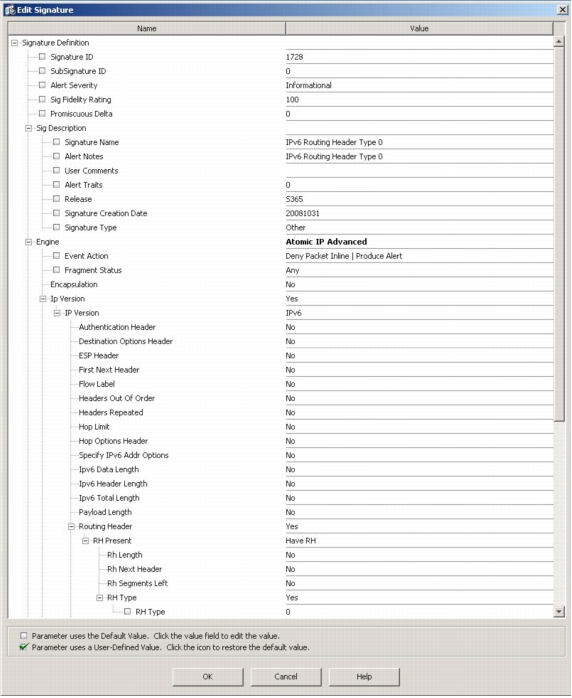
Task: Collapse the Signature Definition tree node
Action: [15, 43]
